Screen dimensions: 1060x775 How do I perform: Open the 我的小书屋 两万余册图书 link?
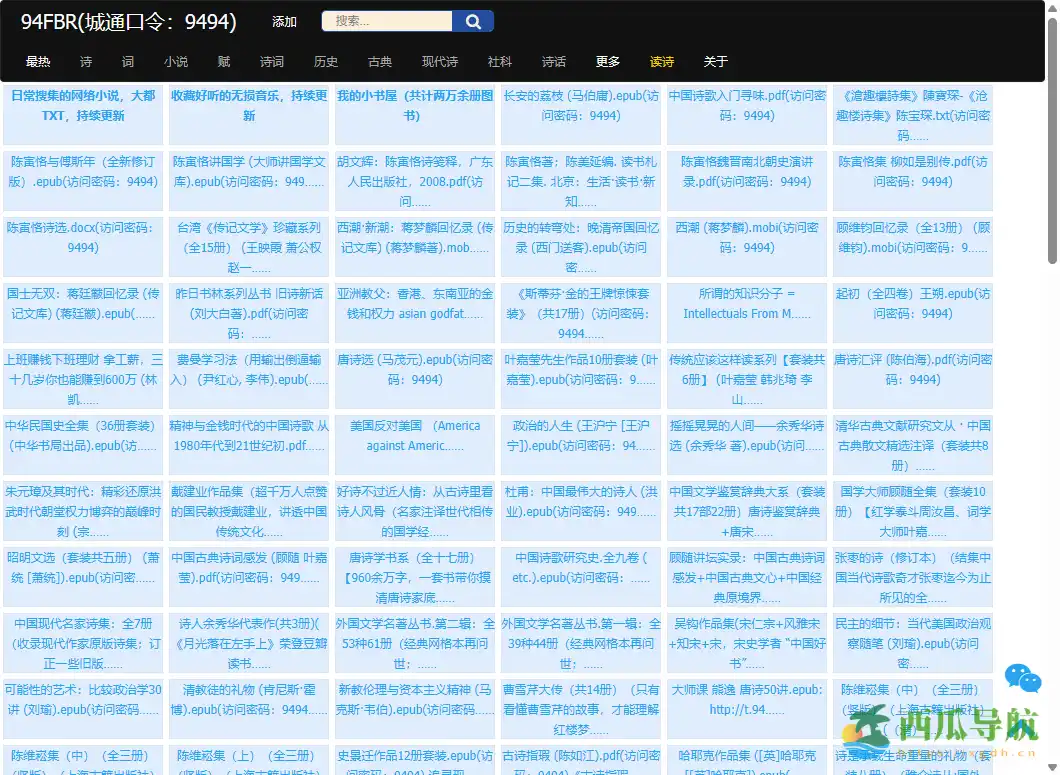[415, 105]
